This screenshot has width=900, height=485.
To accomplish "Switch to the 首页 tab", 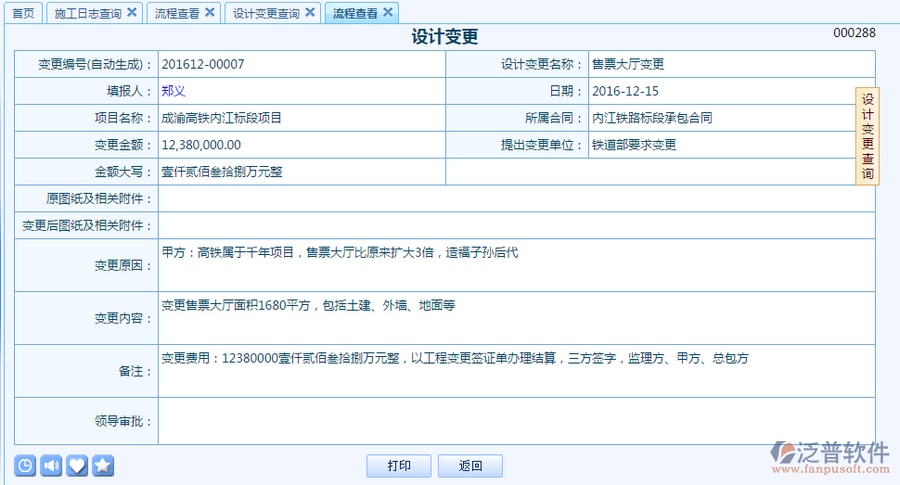I will (24, 13).
